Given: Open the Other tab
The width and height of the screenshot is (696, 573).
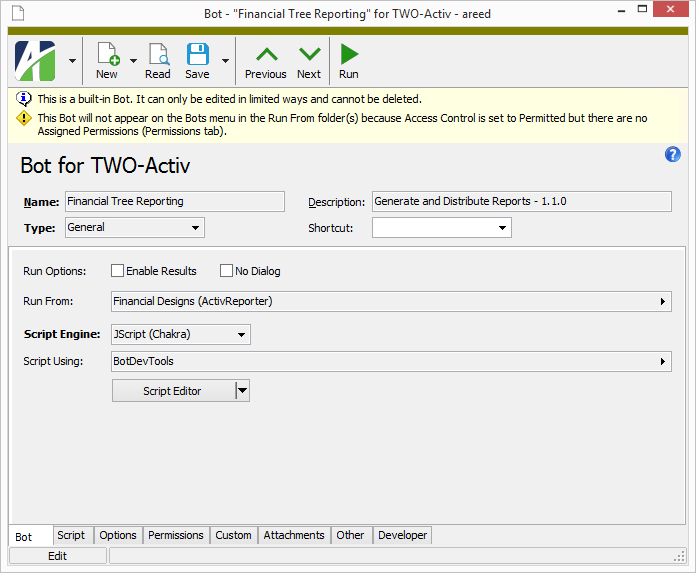Looking at the screenshot, I should 351,535.
